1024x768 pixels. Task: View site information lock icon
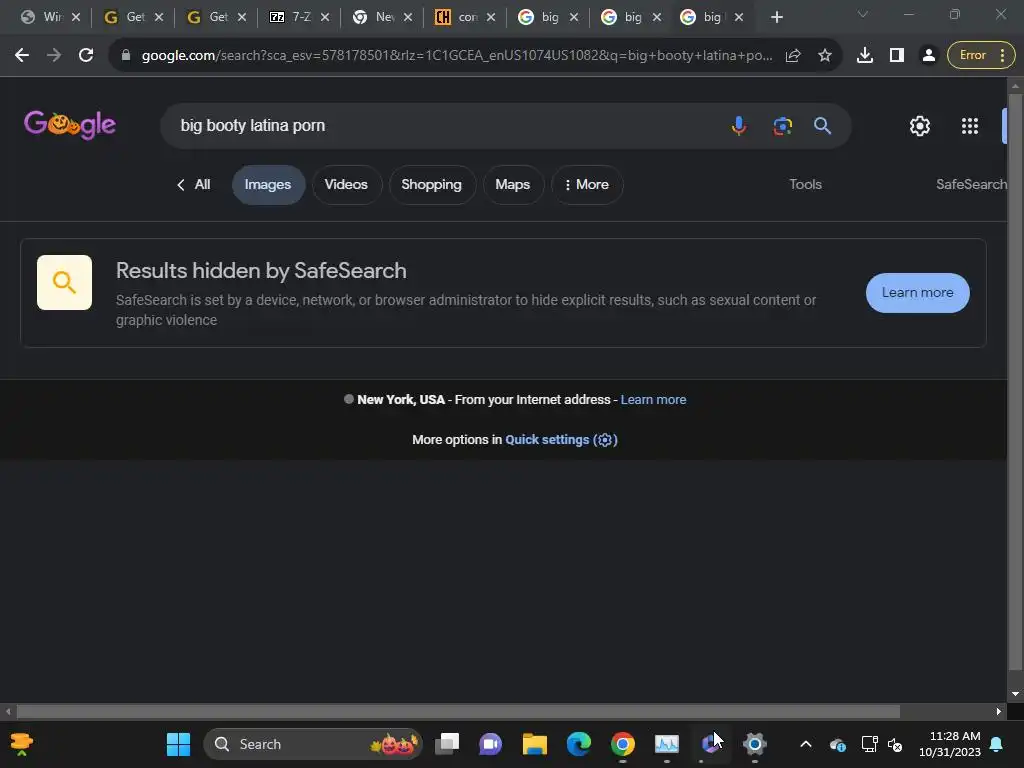tap(126, 56)
